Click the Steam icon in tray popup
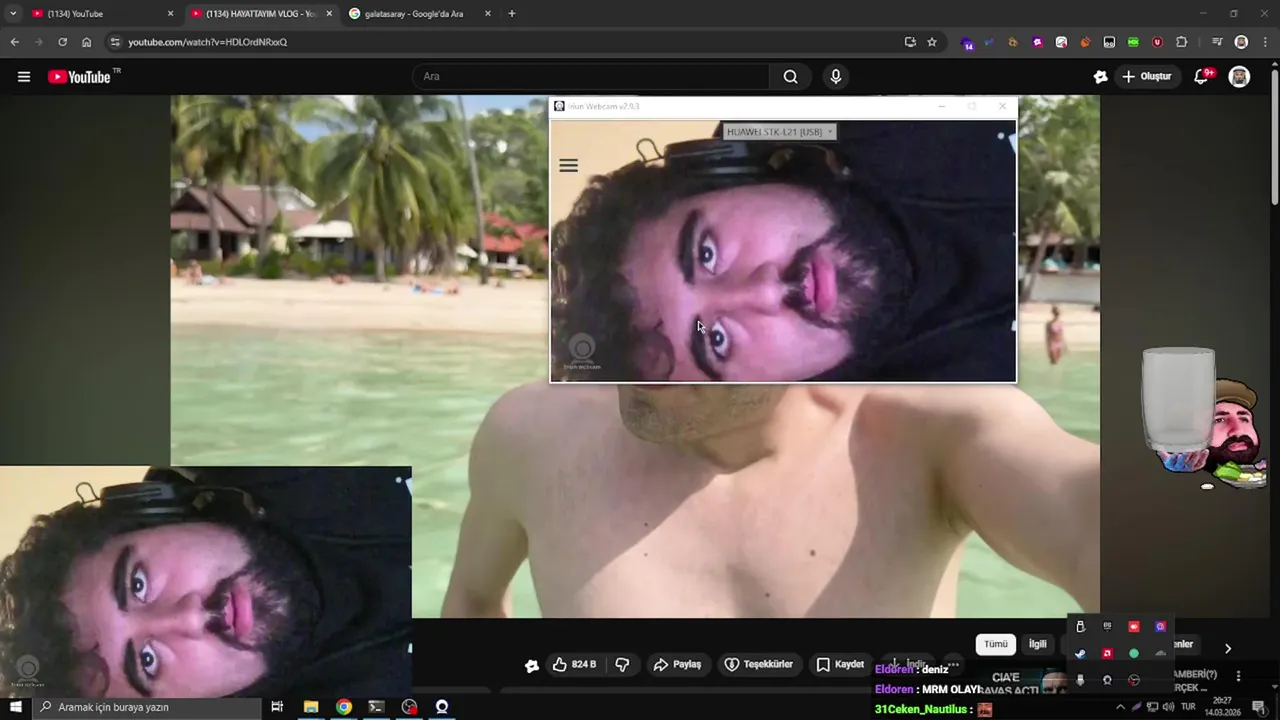 [x=1080, y=653]
